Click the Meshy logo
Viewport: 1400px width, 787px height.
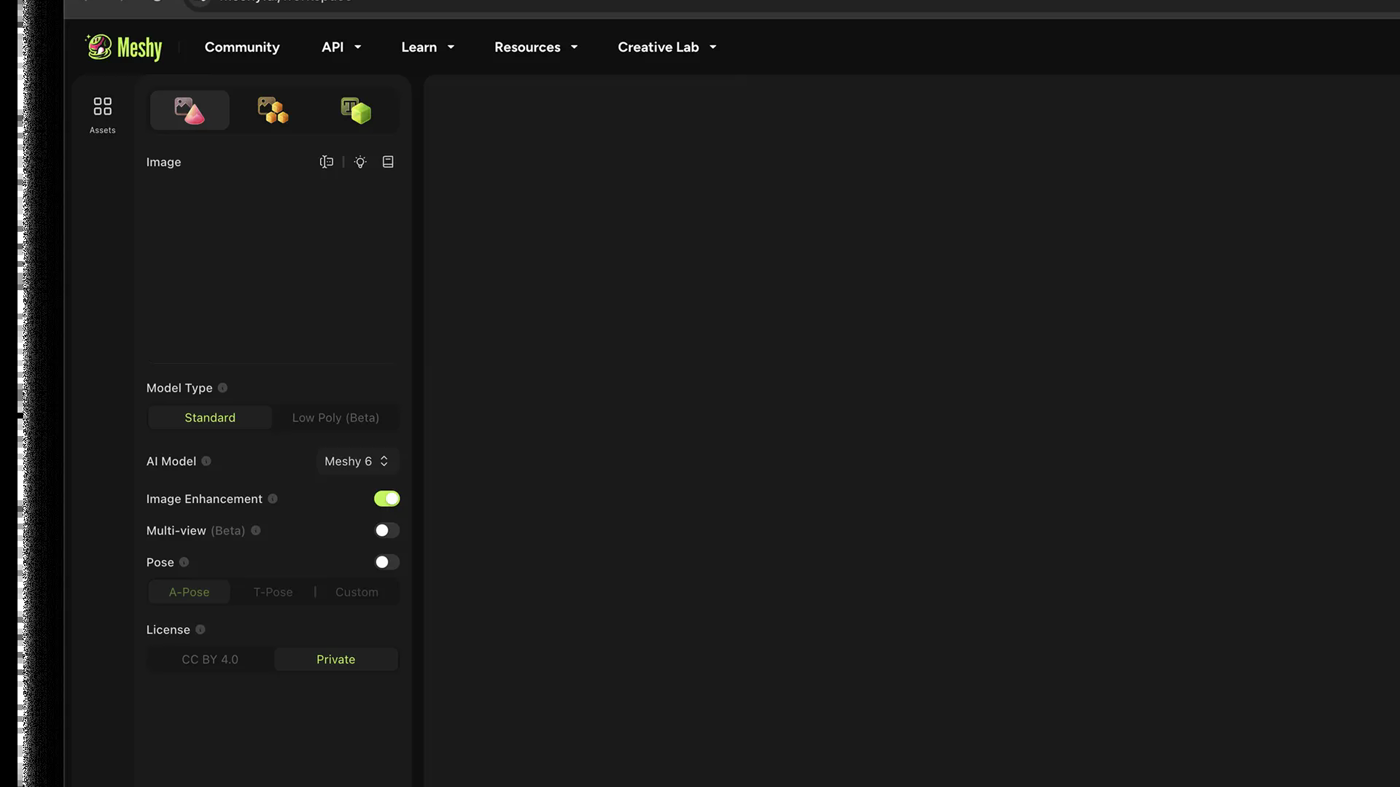tap(124, 47)
